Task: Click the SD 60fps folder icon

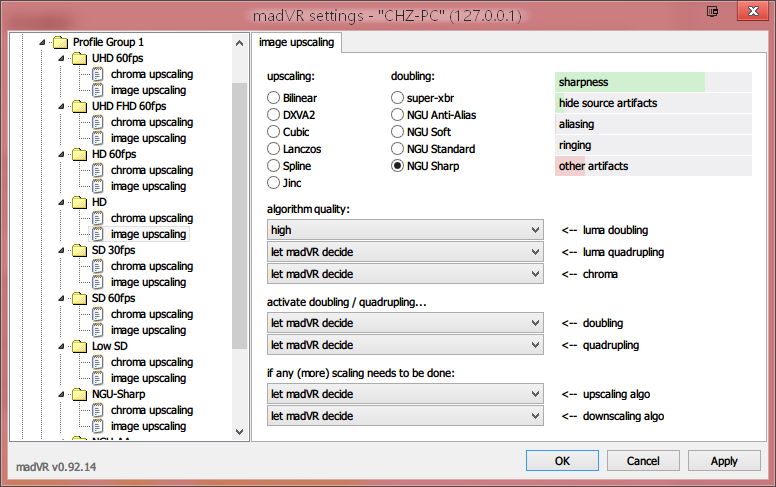Action: (x=79, y=298)
